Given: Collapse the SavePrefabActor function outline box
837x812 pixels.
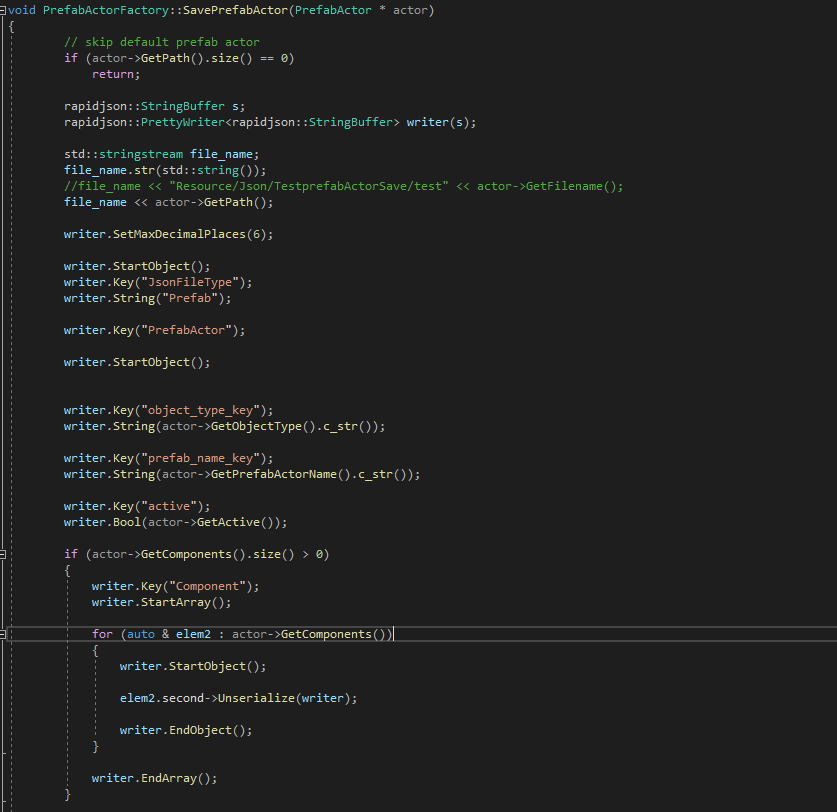Looking at the screenshot, I should (3, 10).
